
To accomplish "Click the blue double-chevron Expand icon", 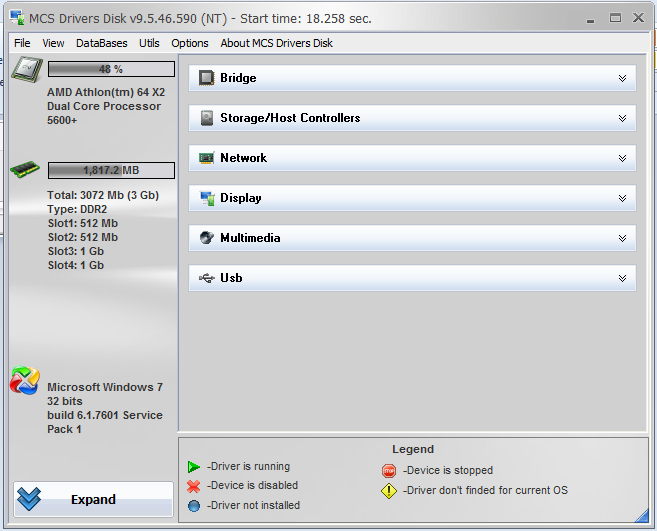I will [x=29, y=499].
